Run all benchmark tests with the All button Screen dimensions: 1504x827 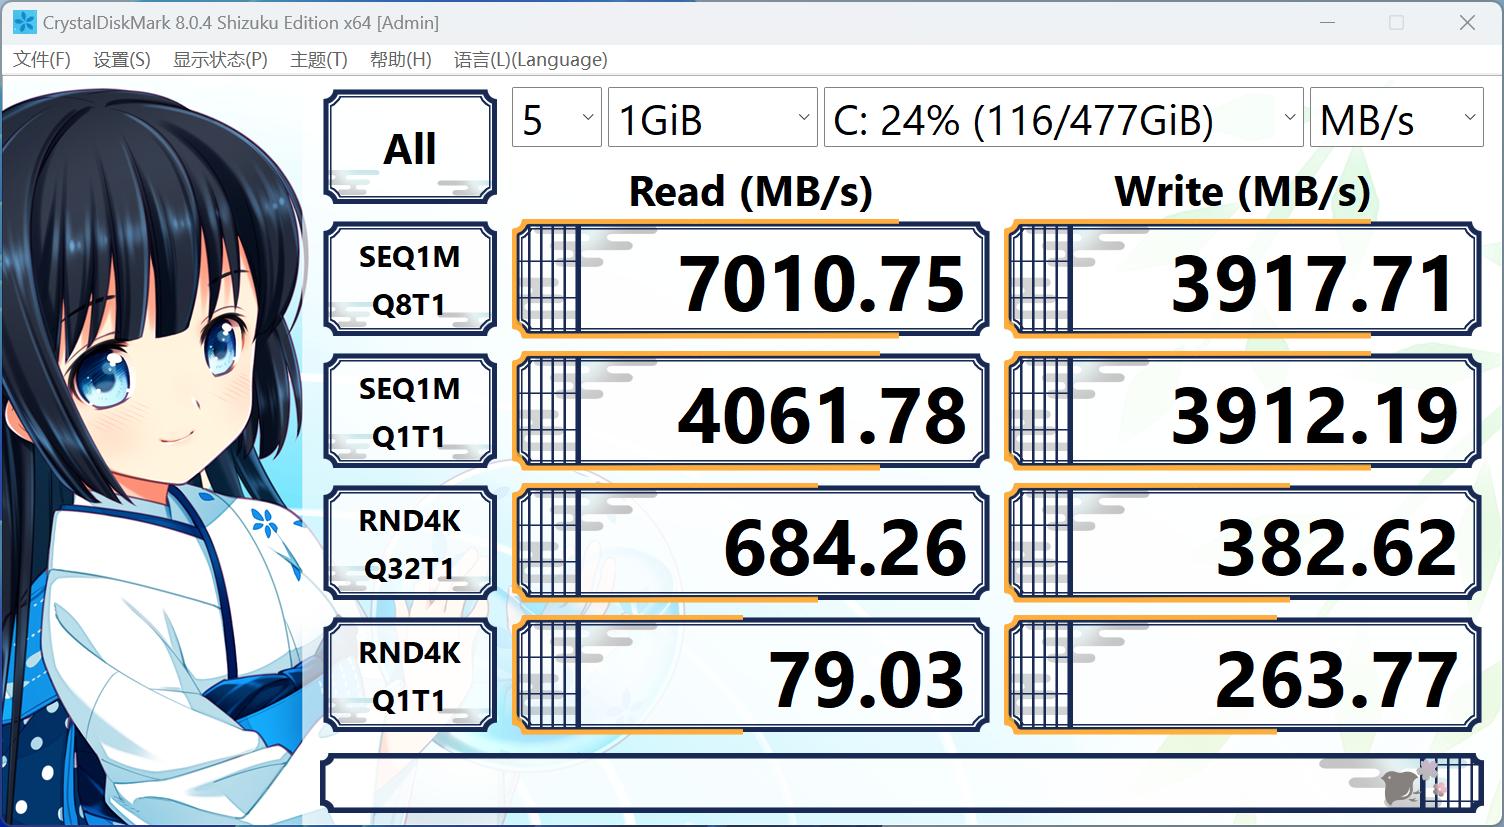(409, 146)
